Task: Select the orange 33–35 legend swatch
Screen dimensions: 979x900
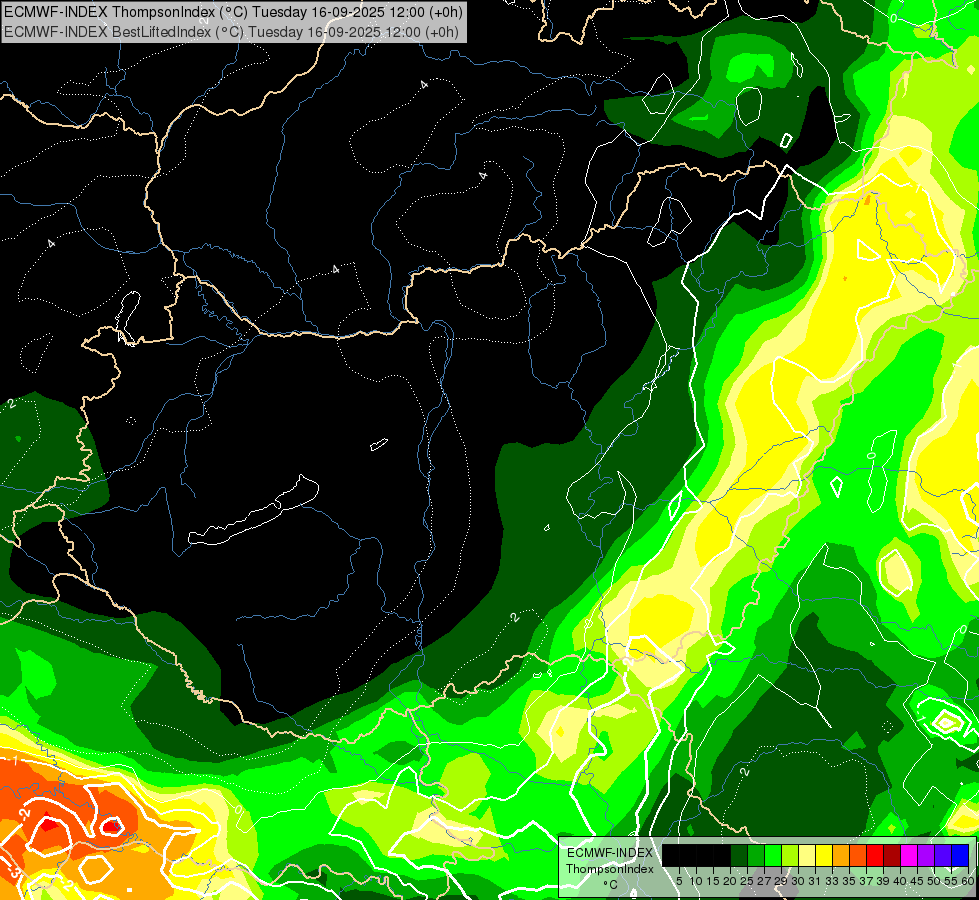Action: [x=841, y=855]
